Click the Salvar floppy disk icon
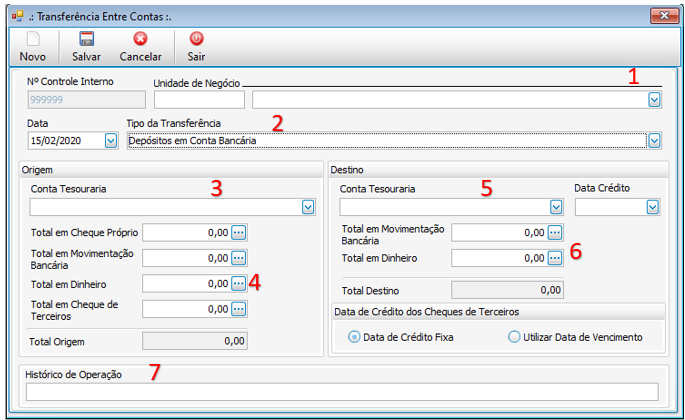Image resolution: width=685 pixels, height=420 pixels. 86,39
